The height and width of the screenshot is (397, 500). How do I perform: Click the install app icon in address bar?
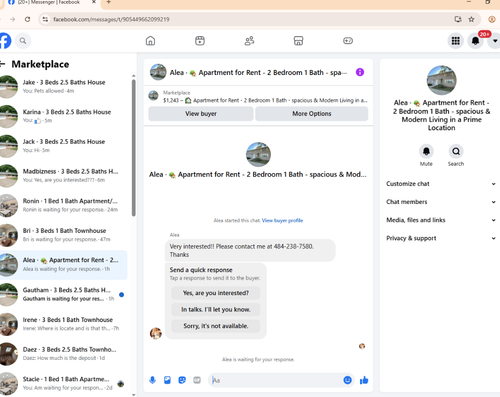tap(458, 19)
